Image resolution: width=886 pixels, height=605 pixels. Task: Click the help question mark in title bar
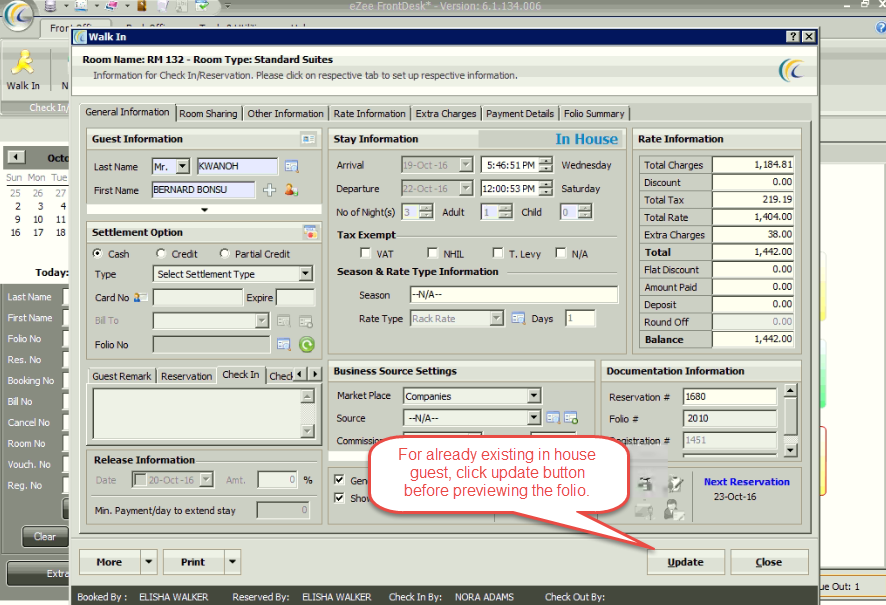coord(793,37)
